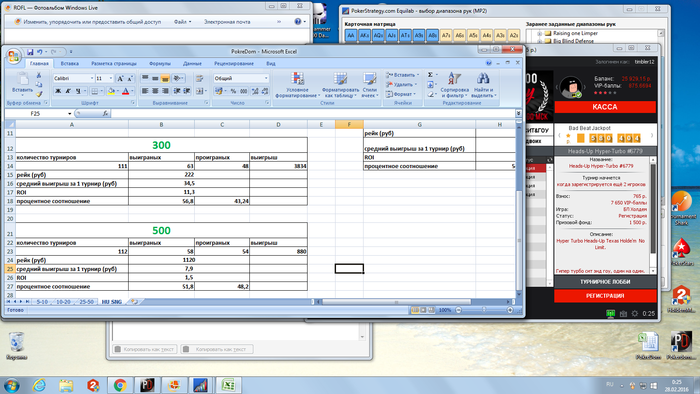
Task: Open fill color dropdown arrow
Action: click(117, 91)
